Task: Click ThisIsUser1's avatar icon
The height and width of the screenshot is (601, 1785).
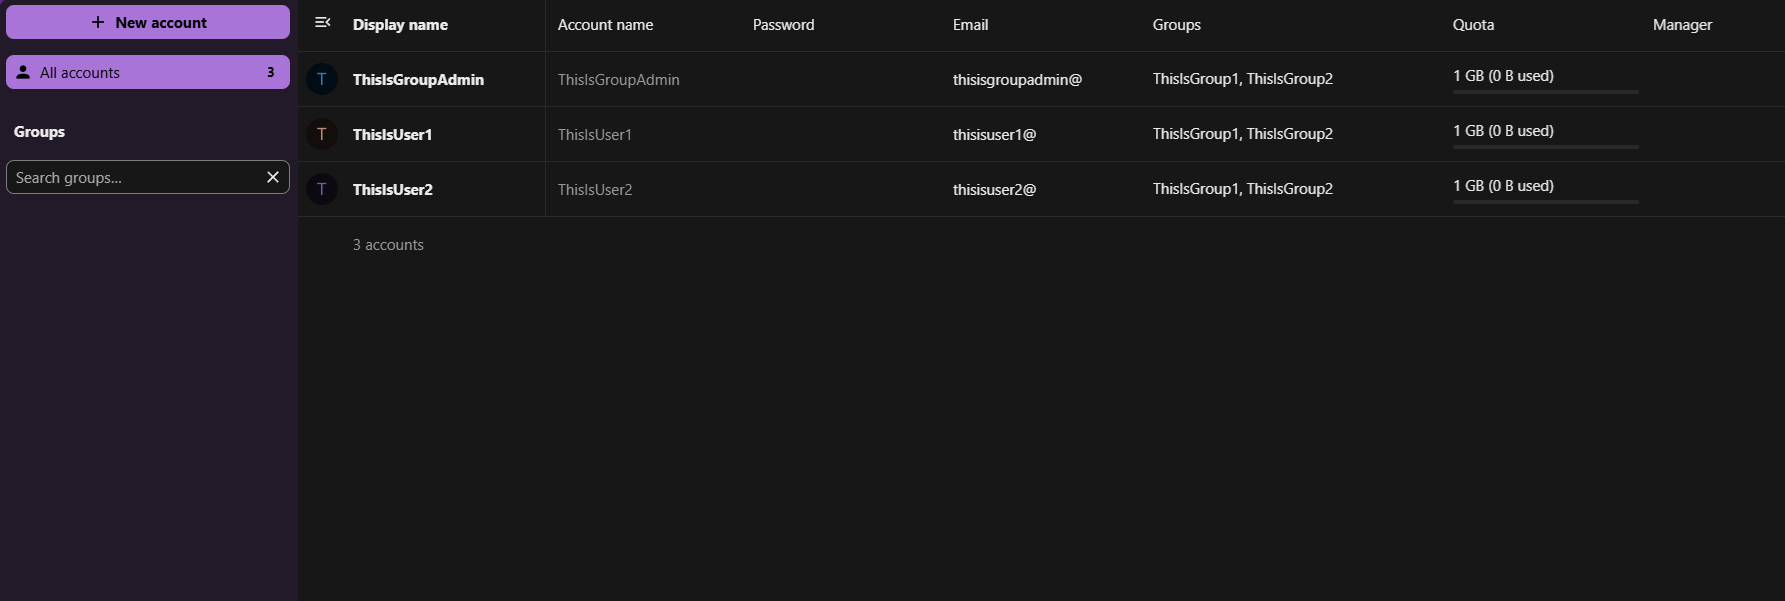Action: (x=321, y=134)
